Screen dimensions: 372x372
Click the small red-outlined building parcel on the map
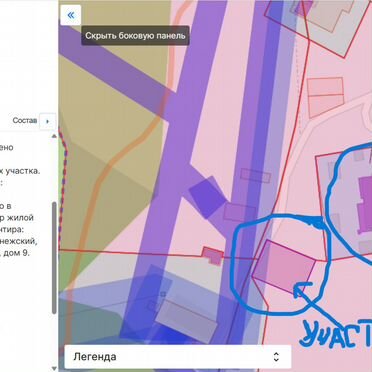pos(213,256)
